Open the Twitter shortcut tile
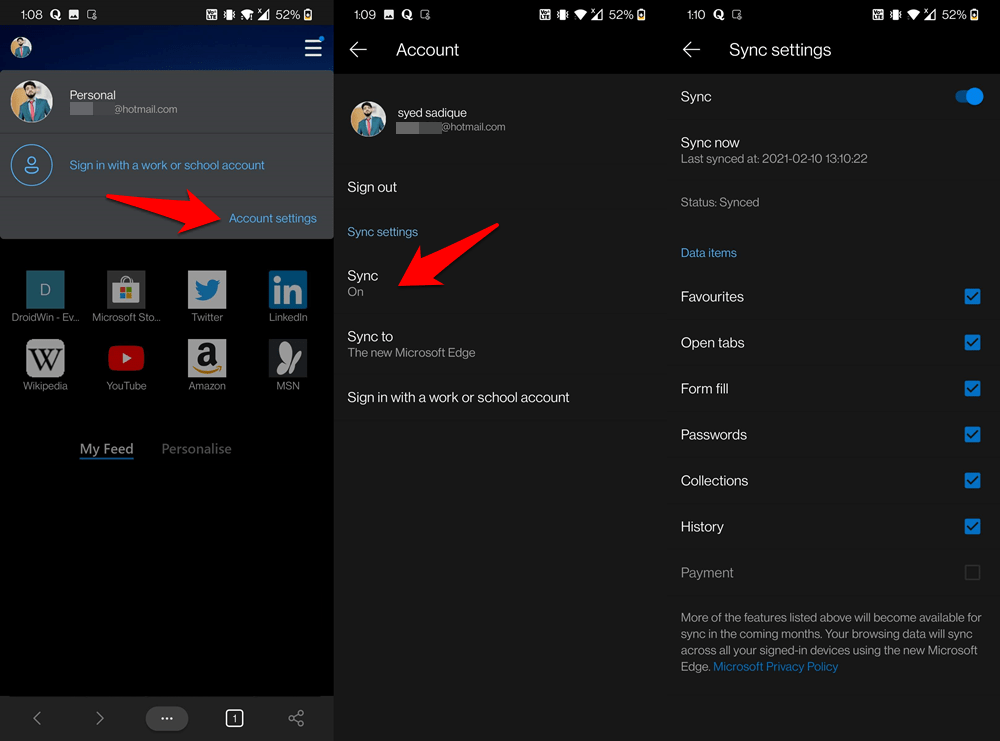 pos(207,297)
